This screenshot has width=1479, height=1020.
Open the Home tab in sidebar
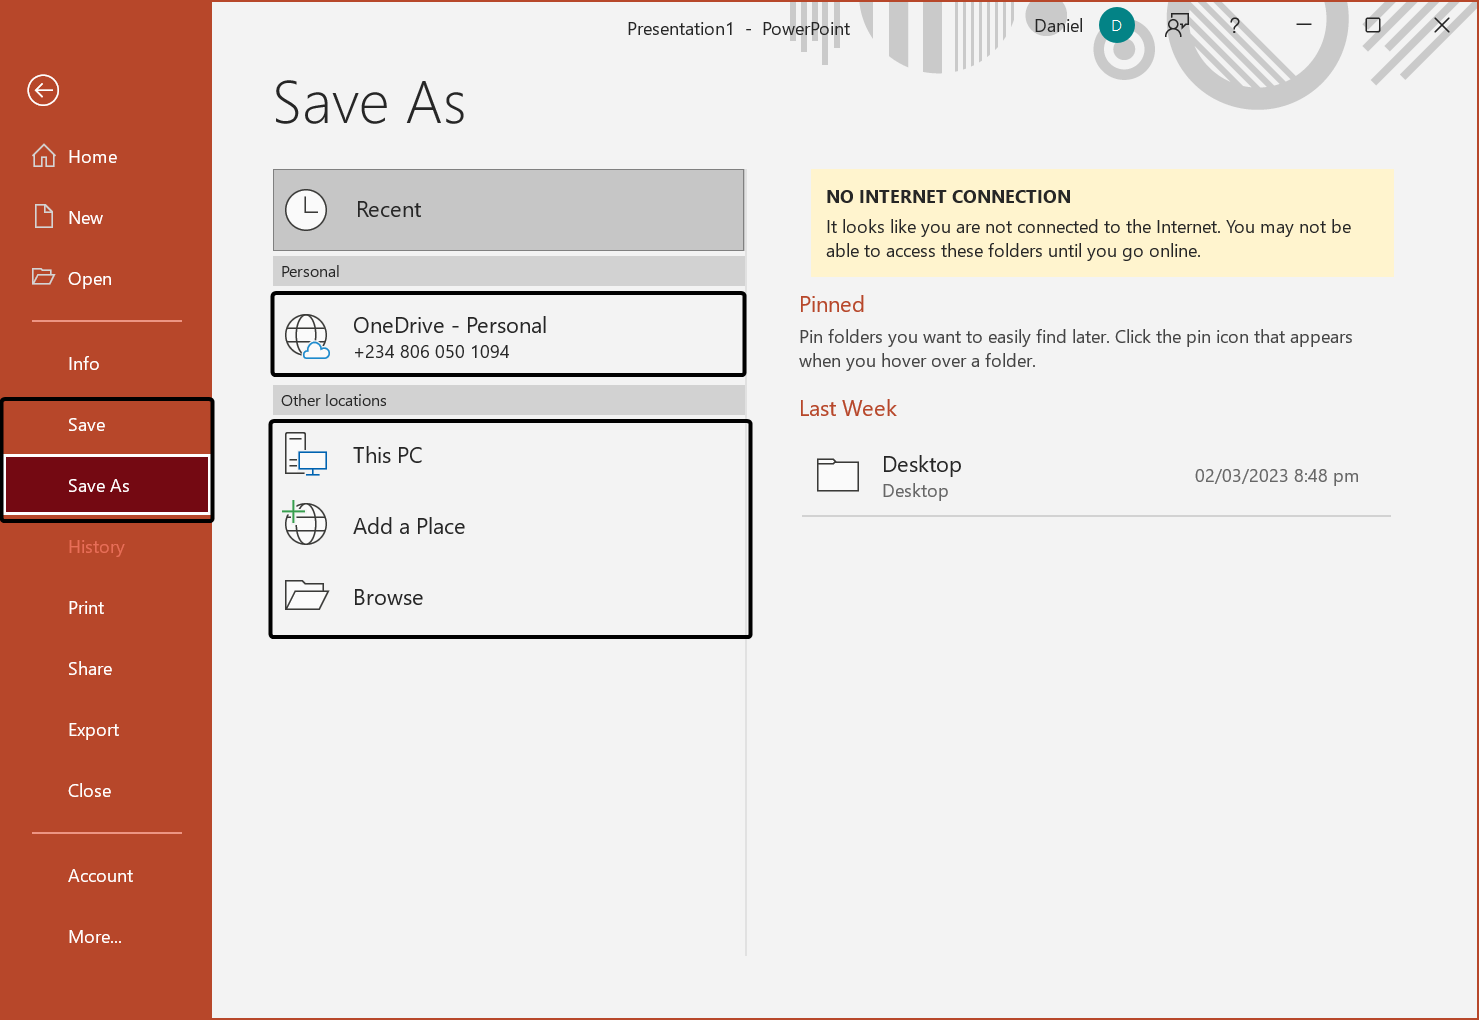pyautogui.click(x=92, y=157)
